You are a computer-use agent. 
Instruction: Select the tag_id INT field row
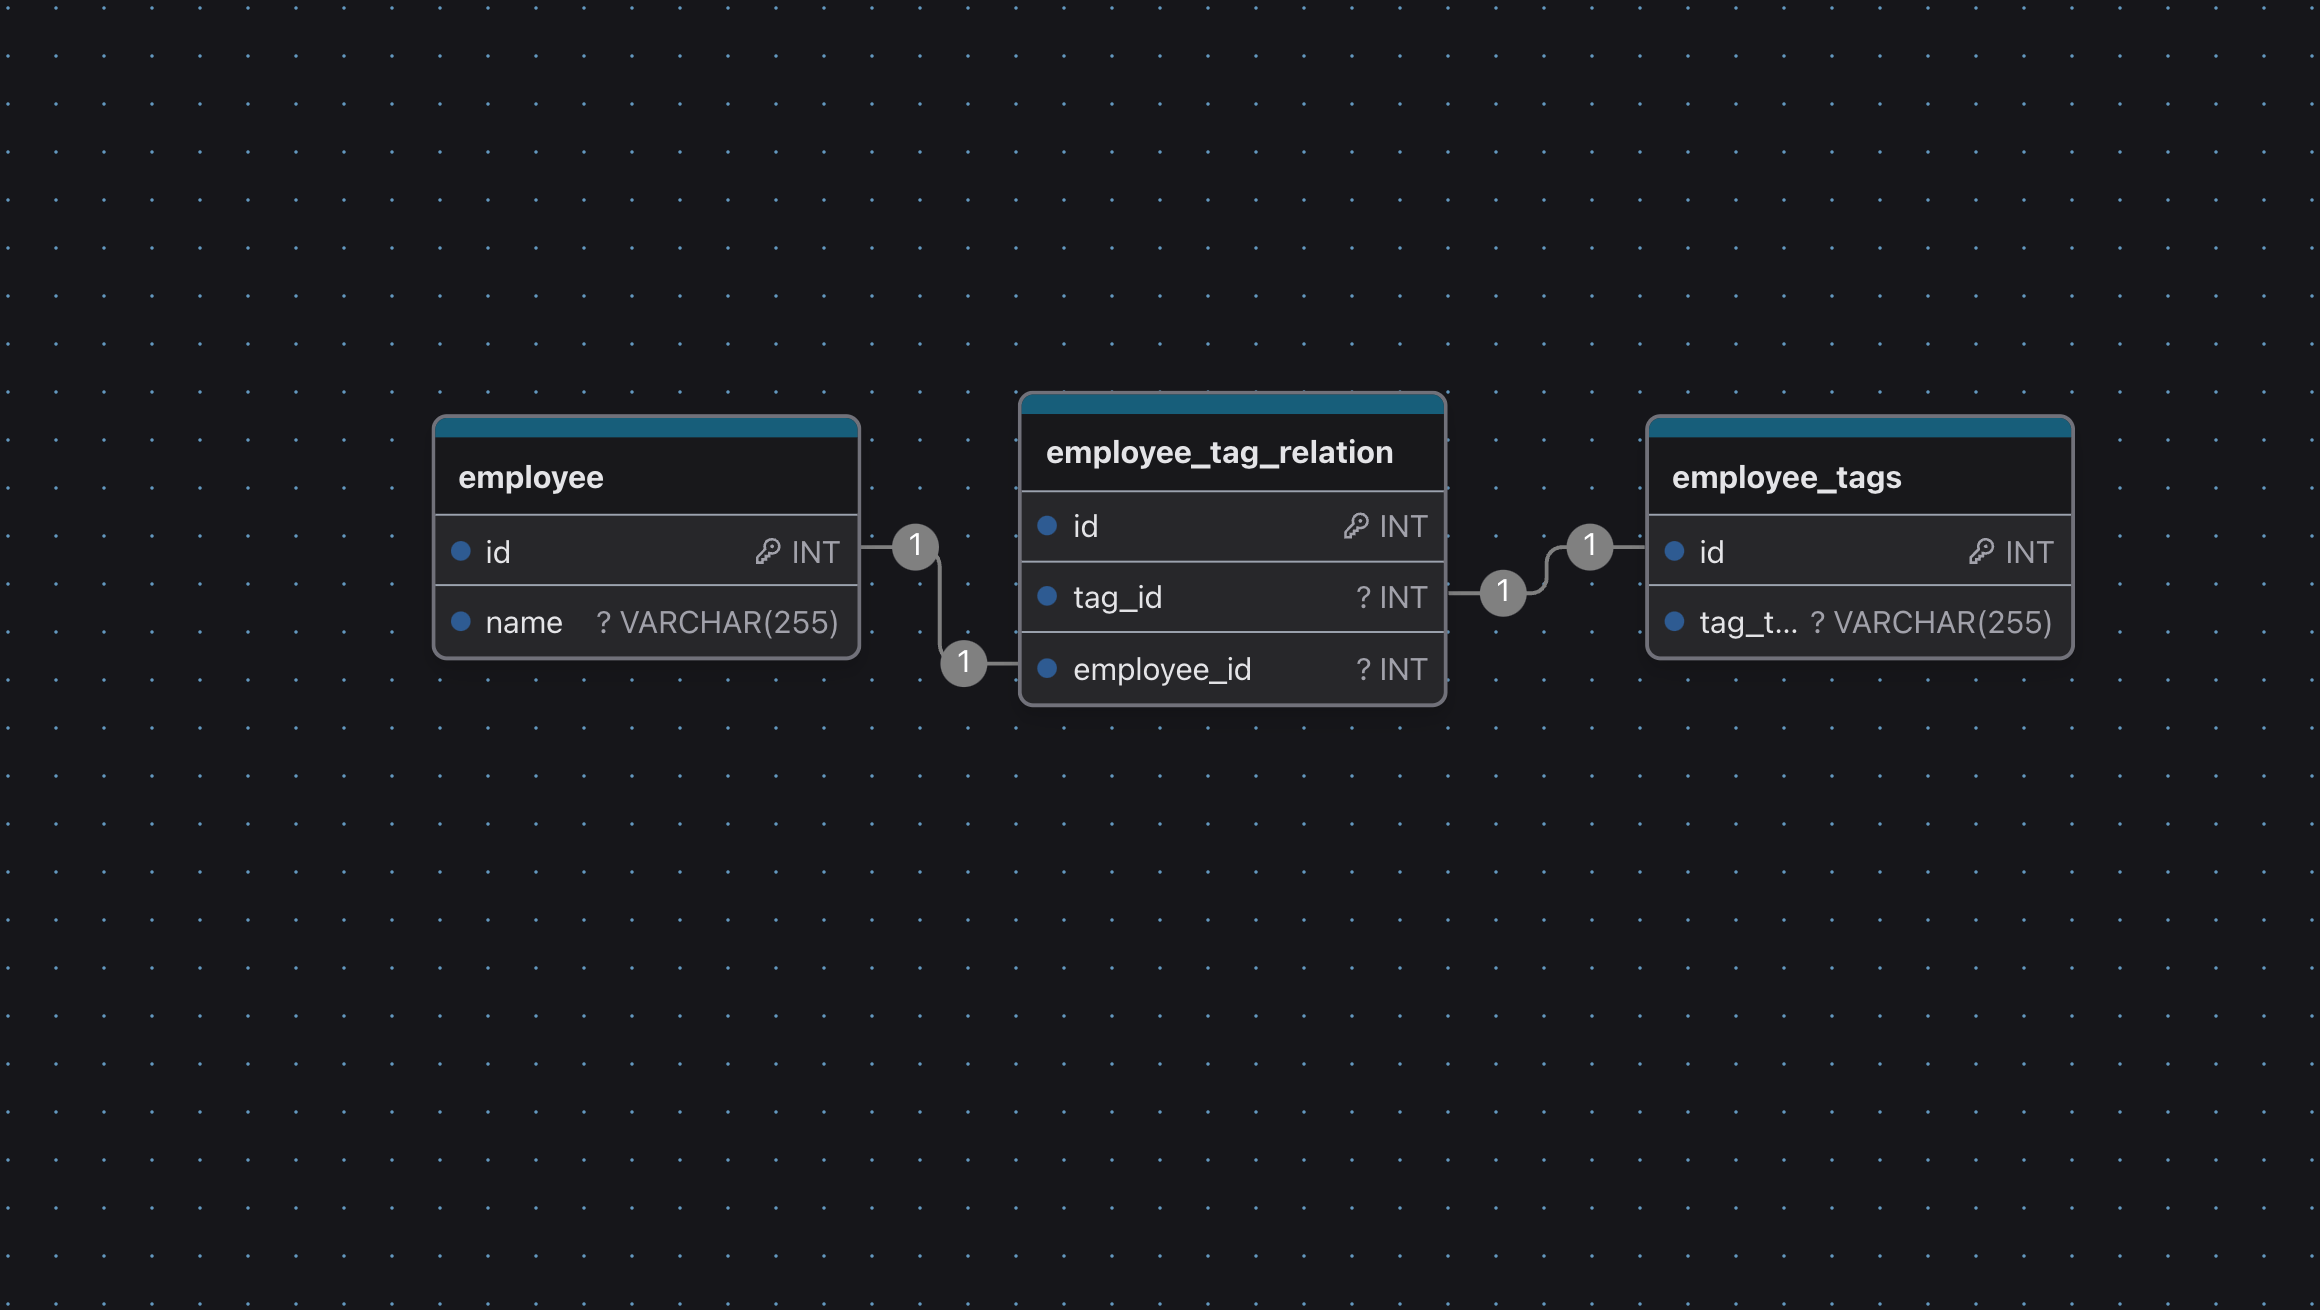(x=1232, y=597)
